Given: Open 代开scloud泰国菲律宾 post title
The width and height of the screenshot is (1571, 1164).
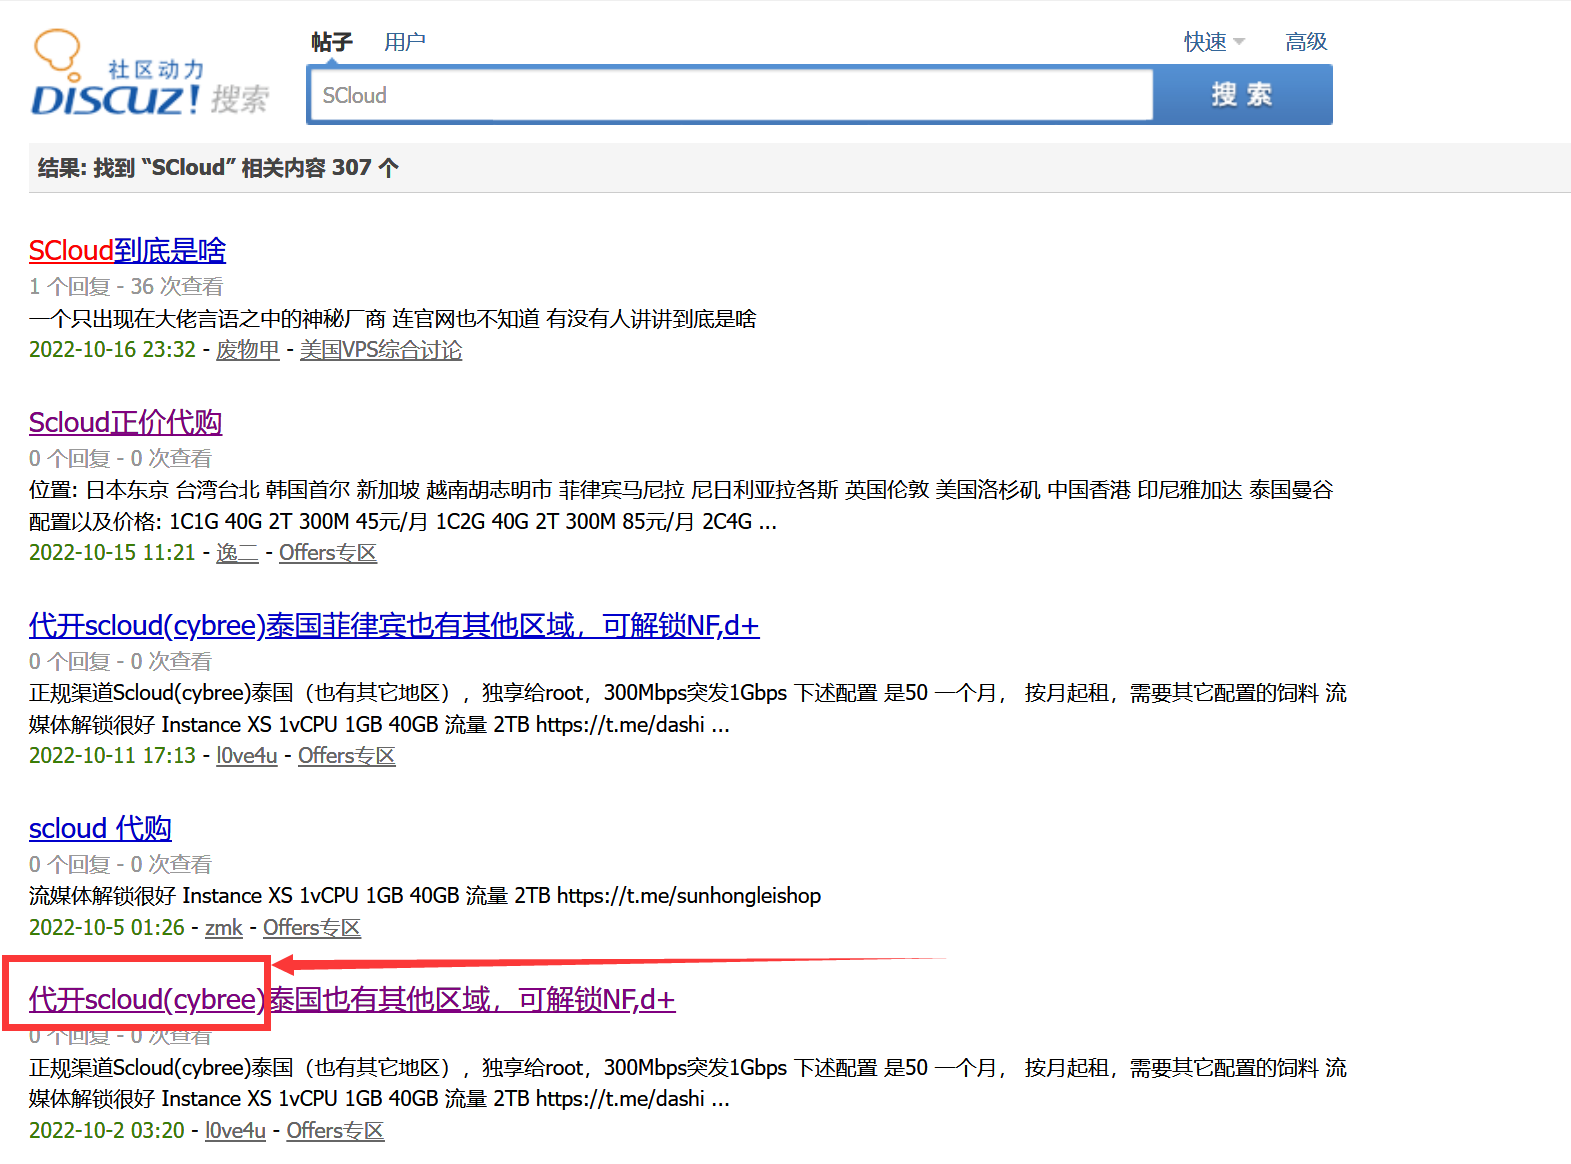Looking at the screenshot, I should pos(394,625).
